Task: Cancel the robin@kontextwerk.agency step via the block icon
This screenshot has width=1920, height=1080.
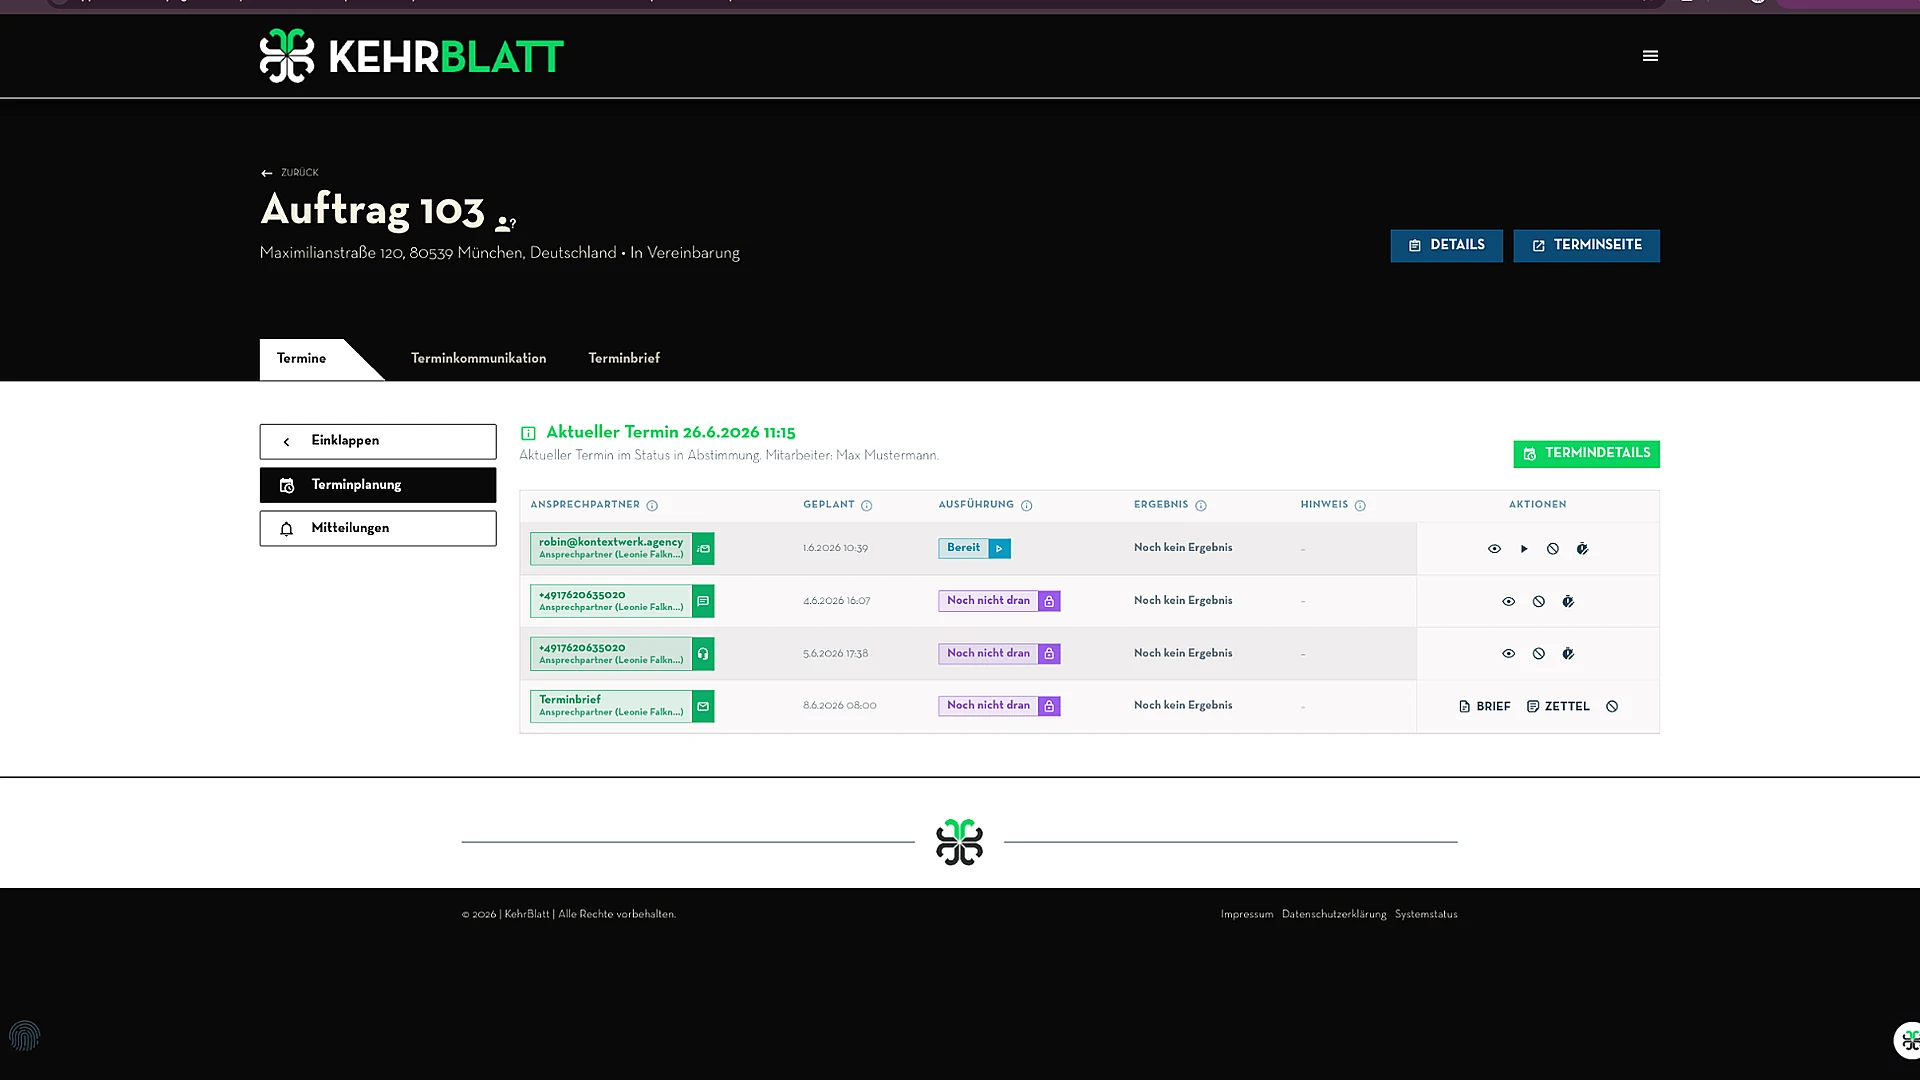Action: (1553, 549)
